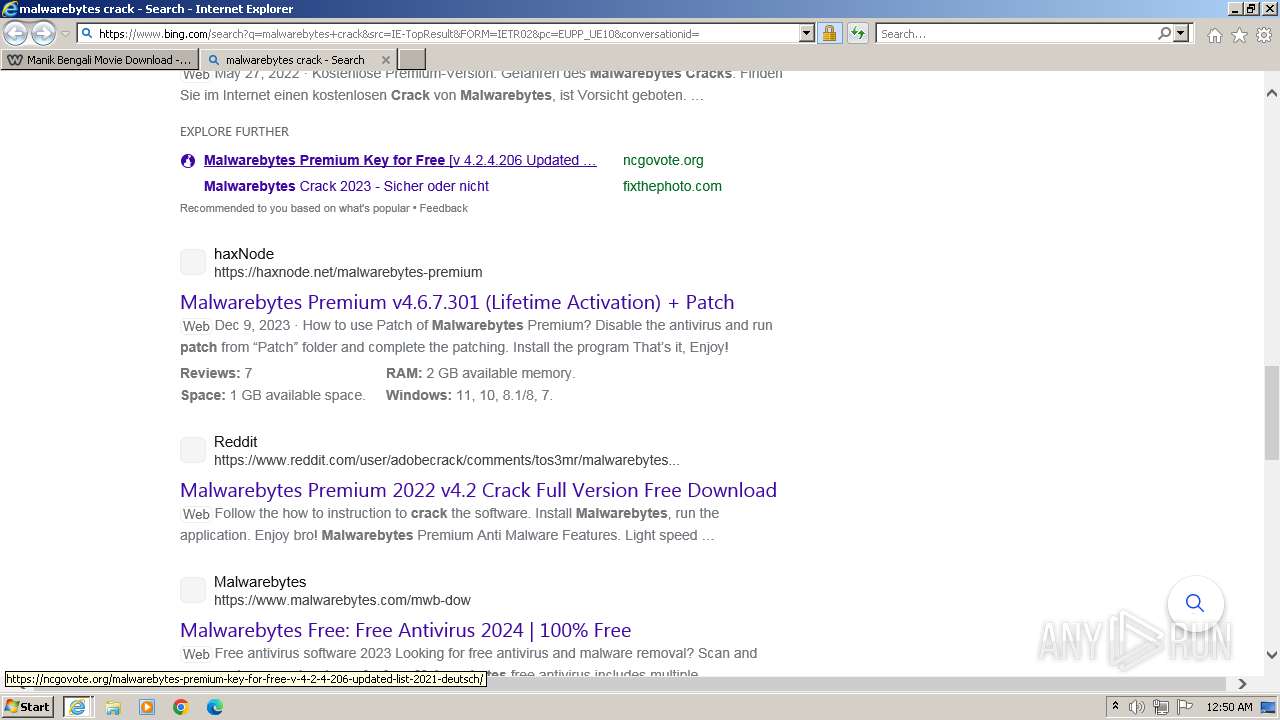Click the Action Center flag tray icon
1280x720 pixels.
(1184, 707)
